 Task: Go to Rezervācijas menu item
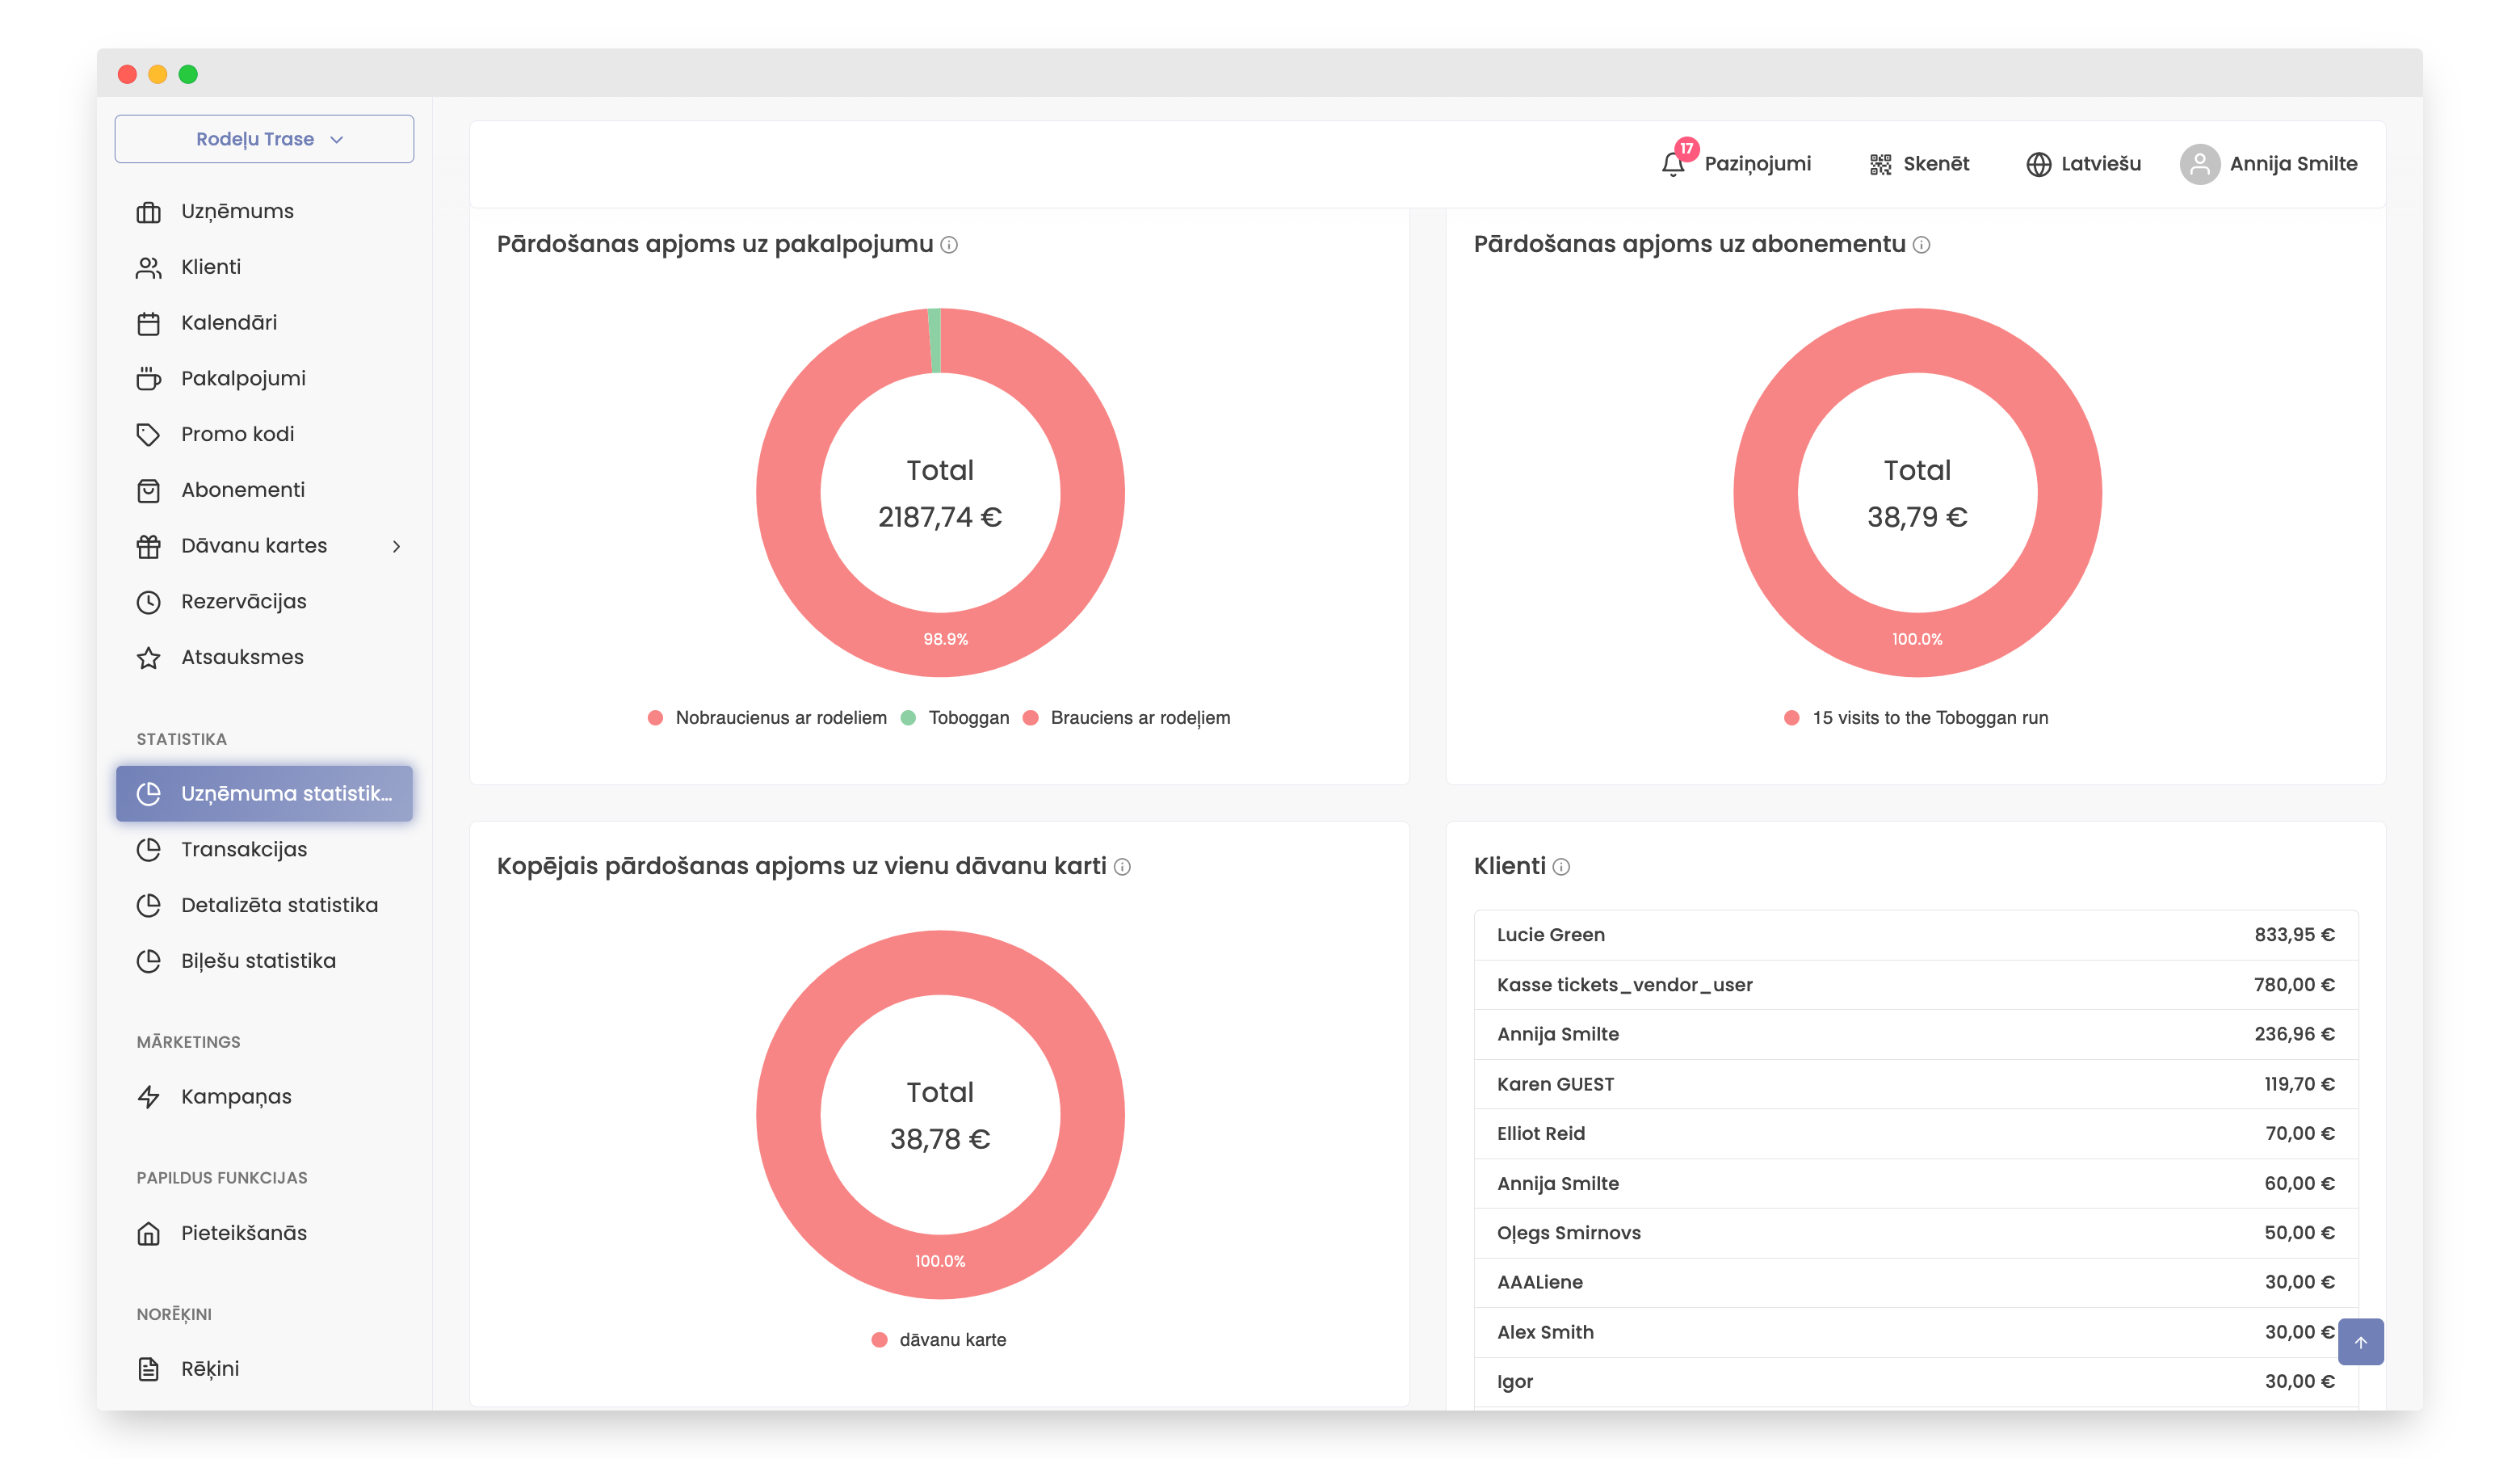pos(243,601)
